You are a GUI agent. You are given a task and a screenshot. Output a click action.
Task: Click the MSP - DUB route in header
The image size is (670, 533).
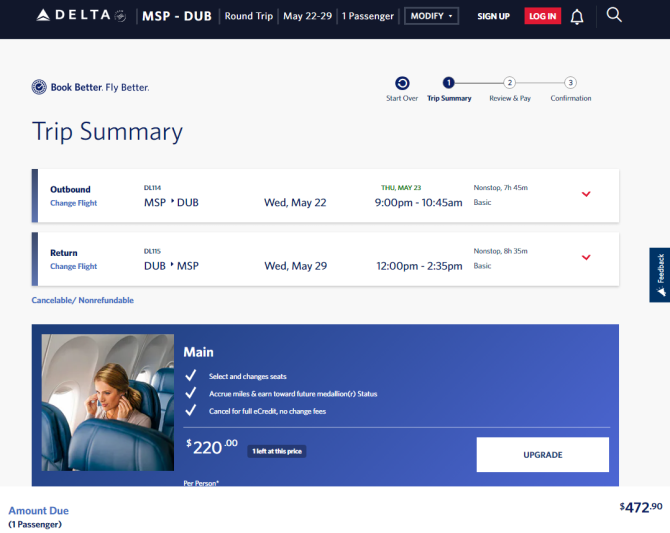(x=177, y=16)
